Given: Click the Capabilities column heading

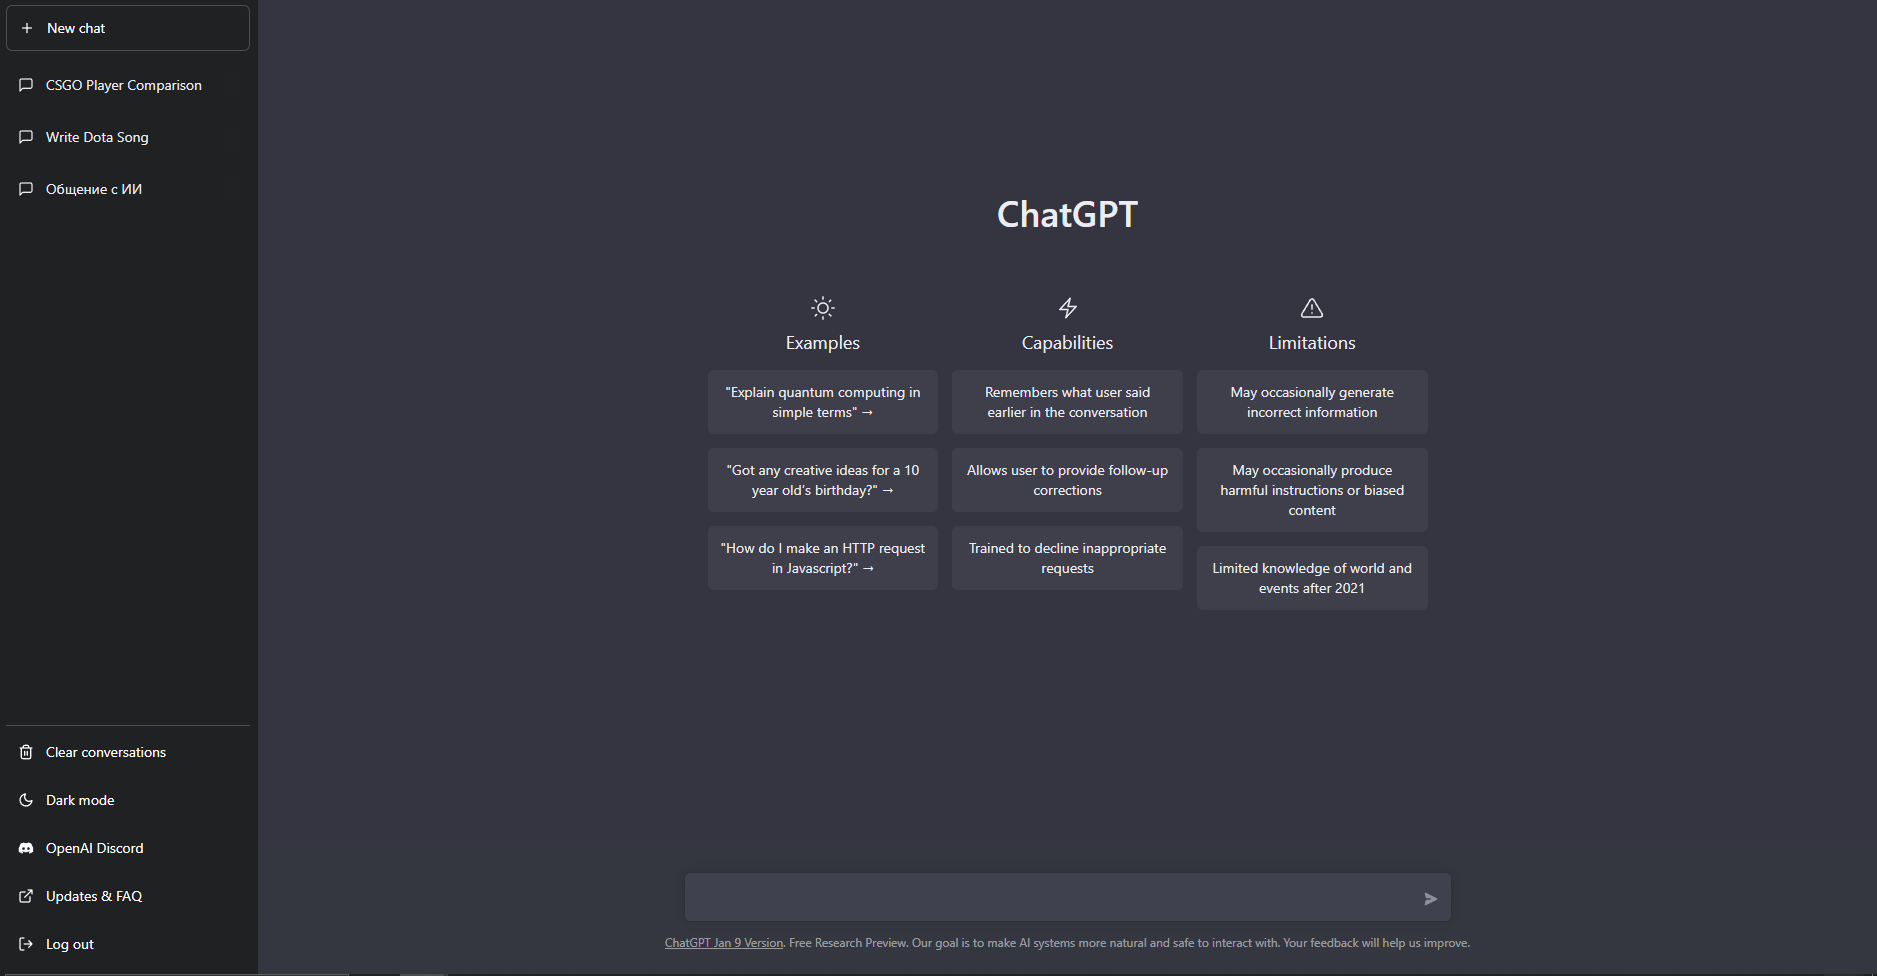Looking at the screenshot, I should tap(1068, 343).
